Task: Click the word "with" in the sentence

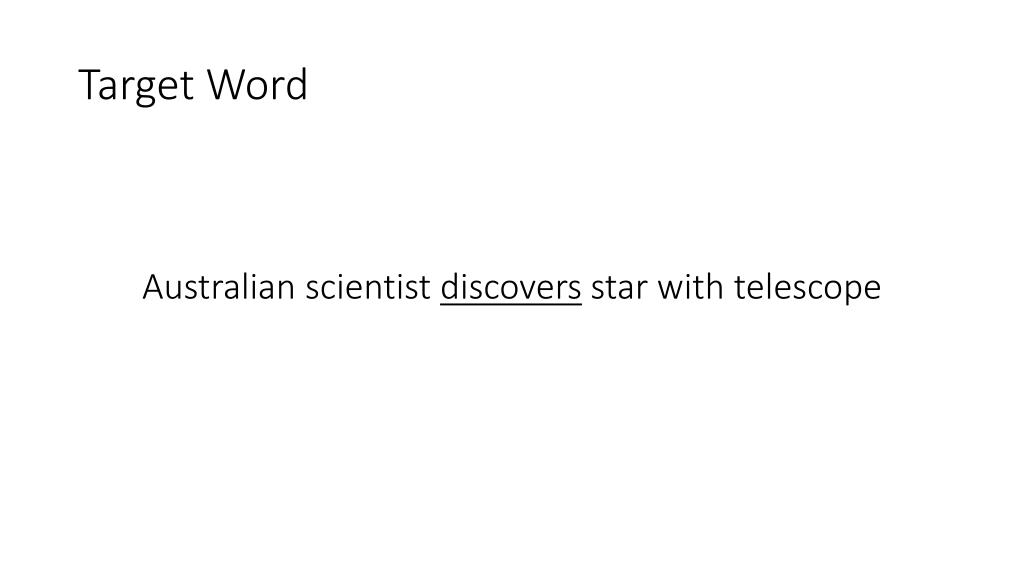Action: click(690, 287)
